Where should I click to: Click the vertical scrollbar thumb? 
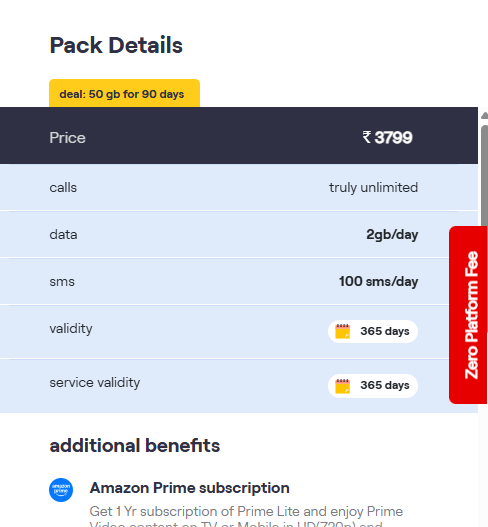coord(484,175)
